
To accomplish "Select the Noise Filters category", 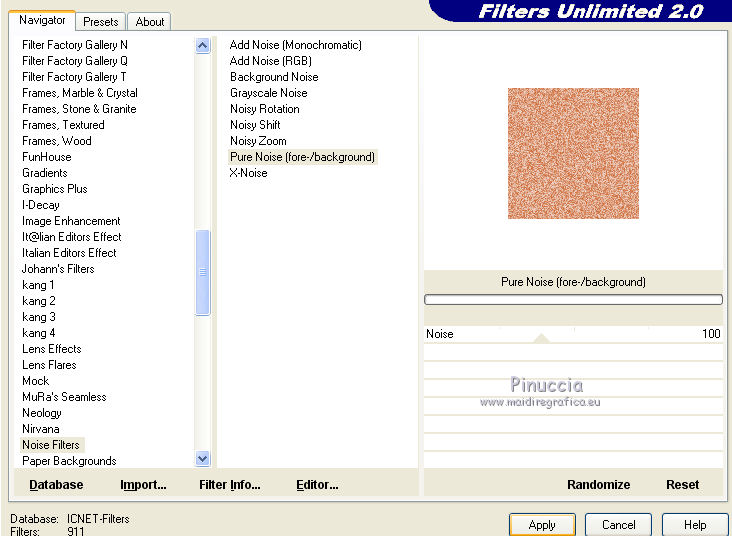I will click(x=51, y=445).
